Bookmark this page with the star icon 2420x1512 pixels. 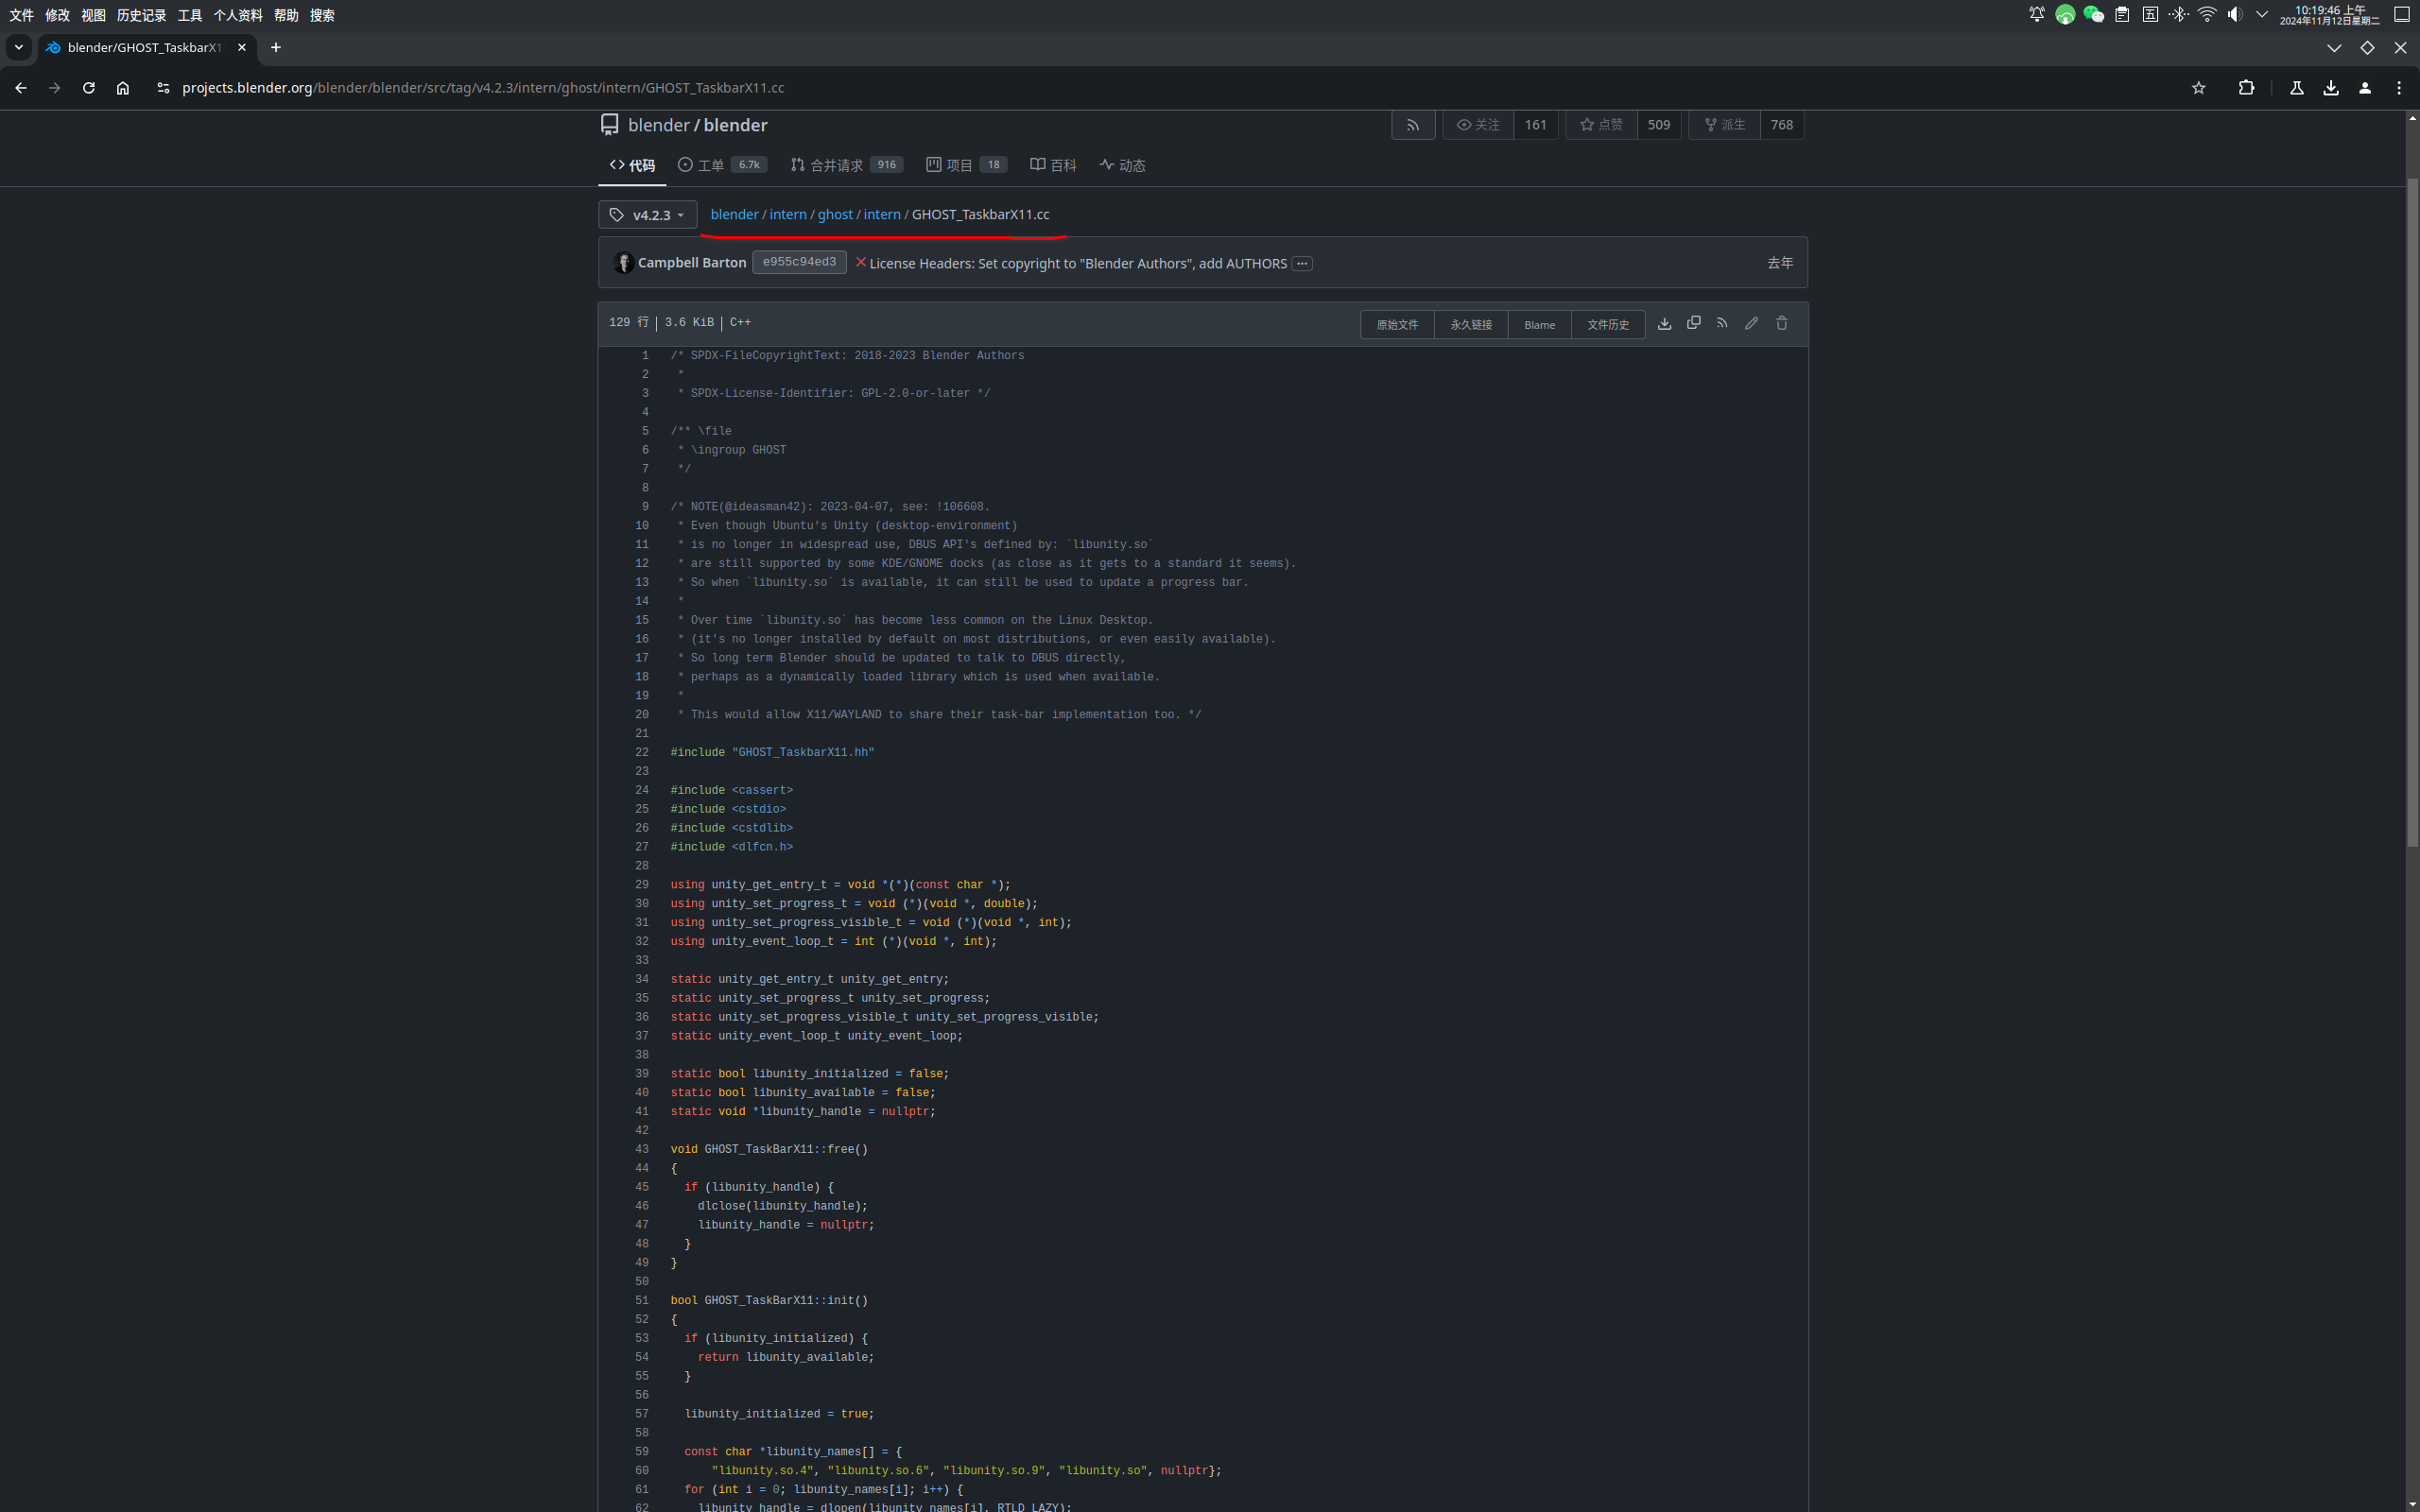click(2198, 88)
